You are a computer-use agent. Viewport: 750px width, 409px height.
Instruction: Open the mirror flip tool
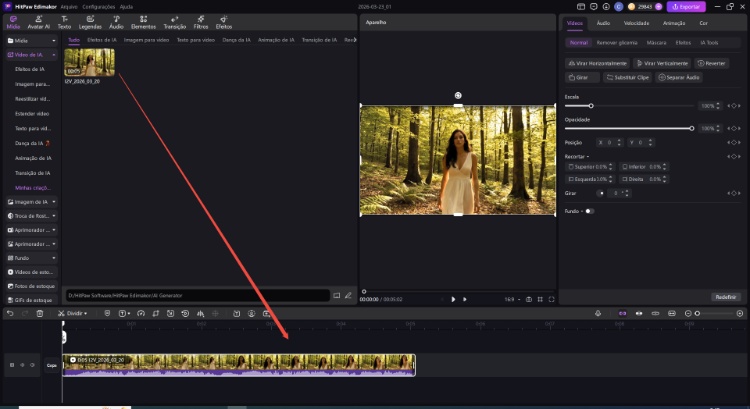[200, 313]
